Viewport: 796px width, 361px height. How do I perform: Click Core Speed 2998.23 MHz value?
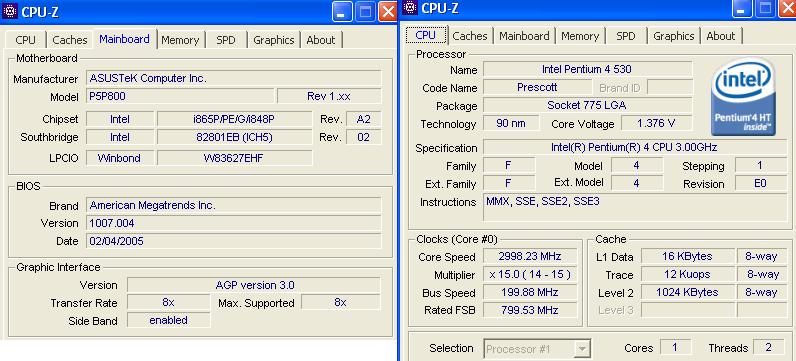click(x=530, y=256)
